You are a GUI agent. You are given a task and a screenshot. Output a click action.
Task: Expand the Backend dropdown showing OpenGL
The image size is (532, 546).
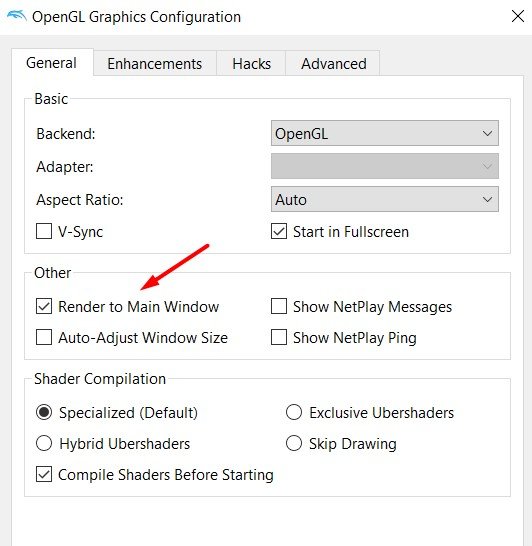pos(385,133)
